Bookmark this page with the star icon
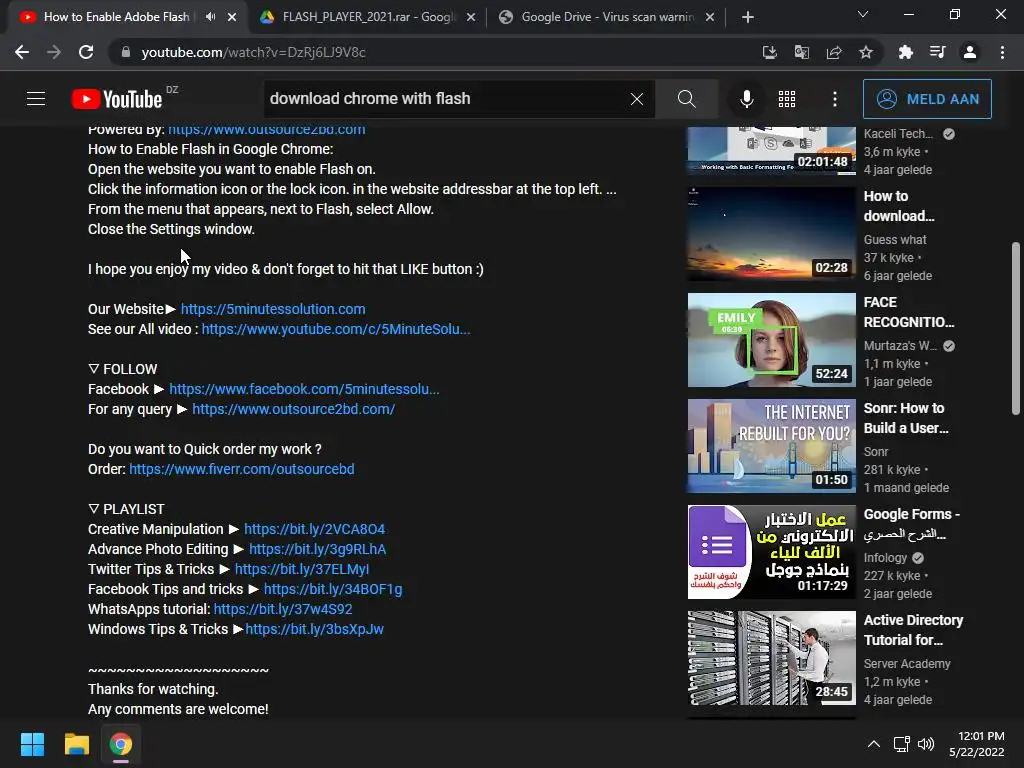The width and height of the screenshot is (1024, 768). click(866, 52)
